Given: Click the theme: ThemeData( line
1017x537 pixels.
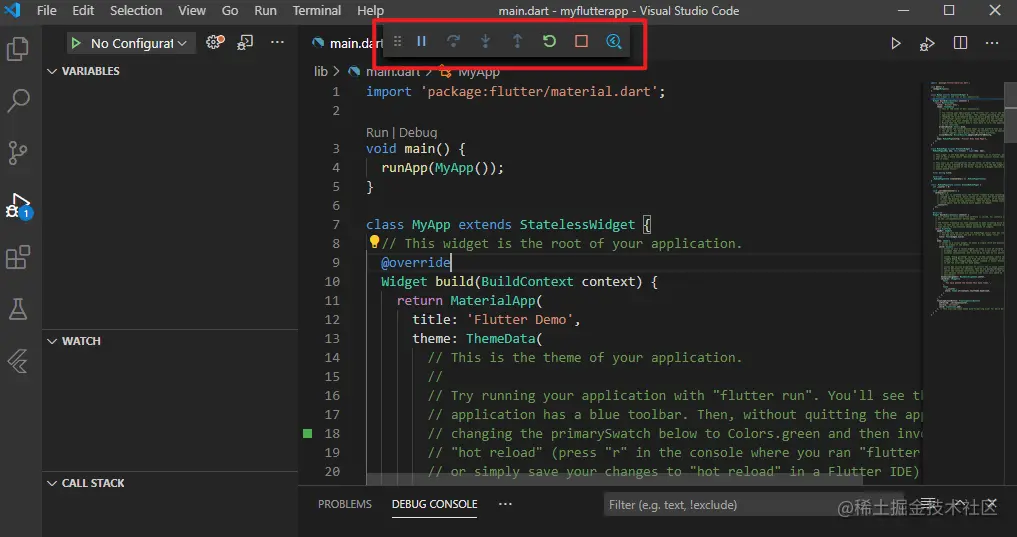Looking at the screenshot, I should pos(477,339).
